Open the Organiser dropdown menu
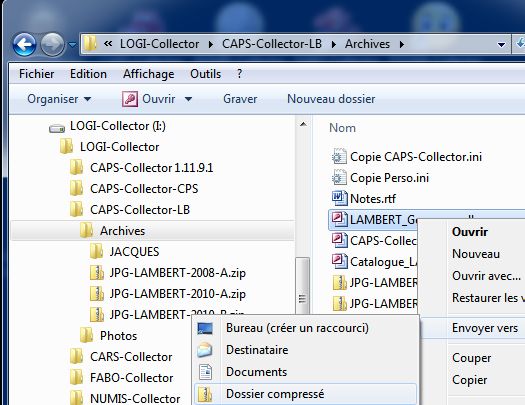Screen dimensions: 525x405 pos(59,99)
